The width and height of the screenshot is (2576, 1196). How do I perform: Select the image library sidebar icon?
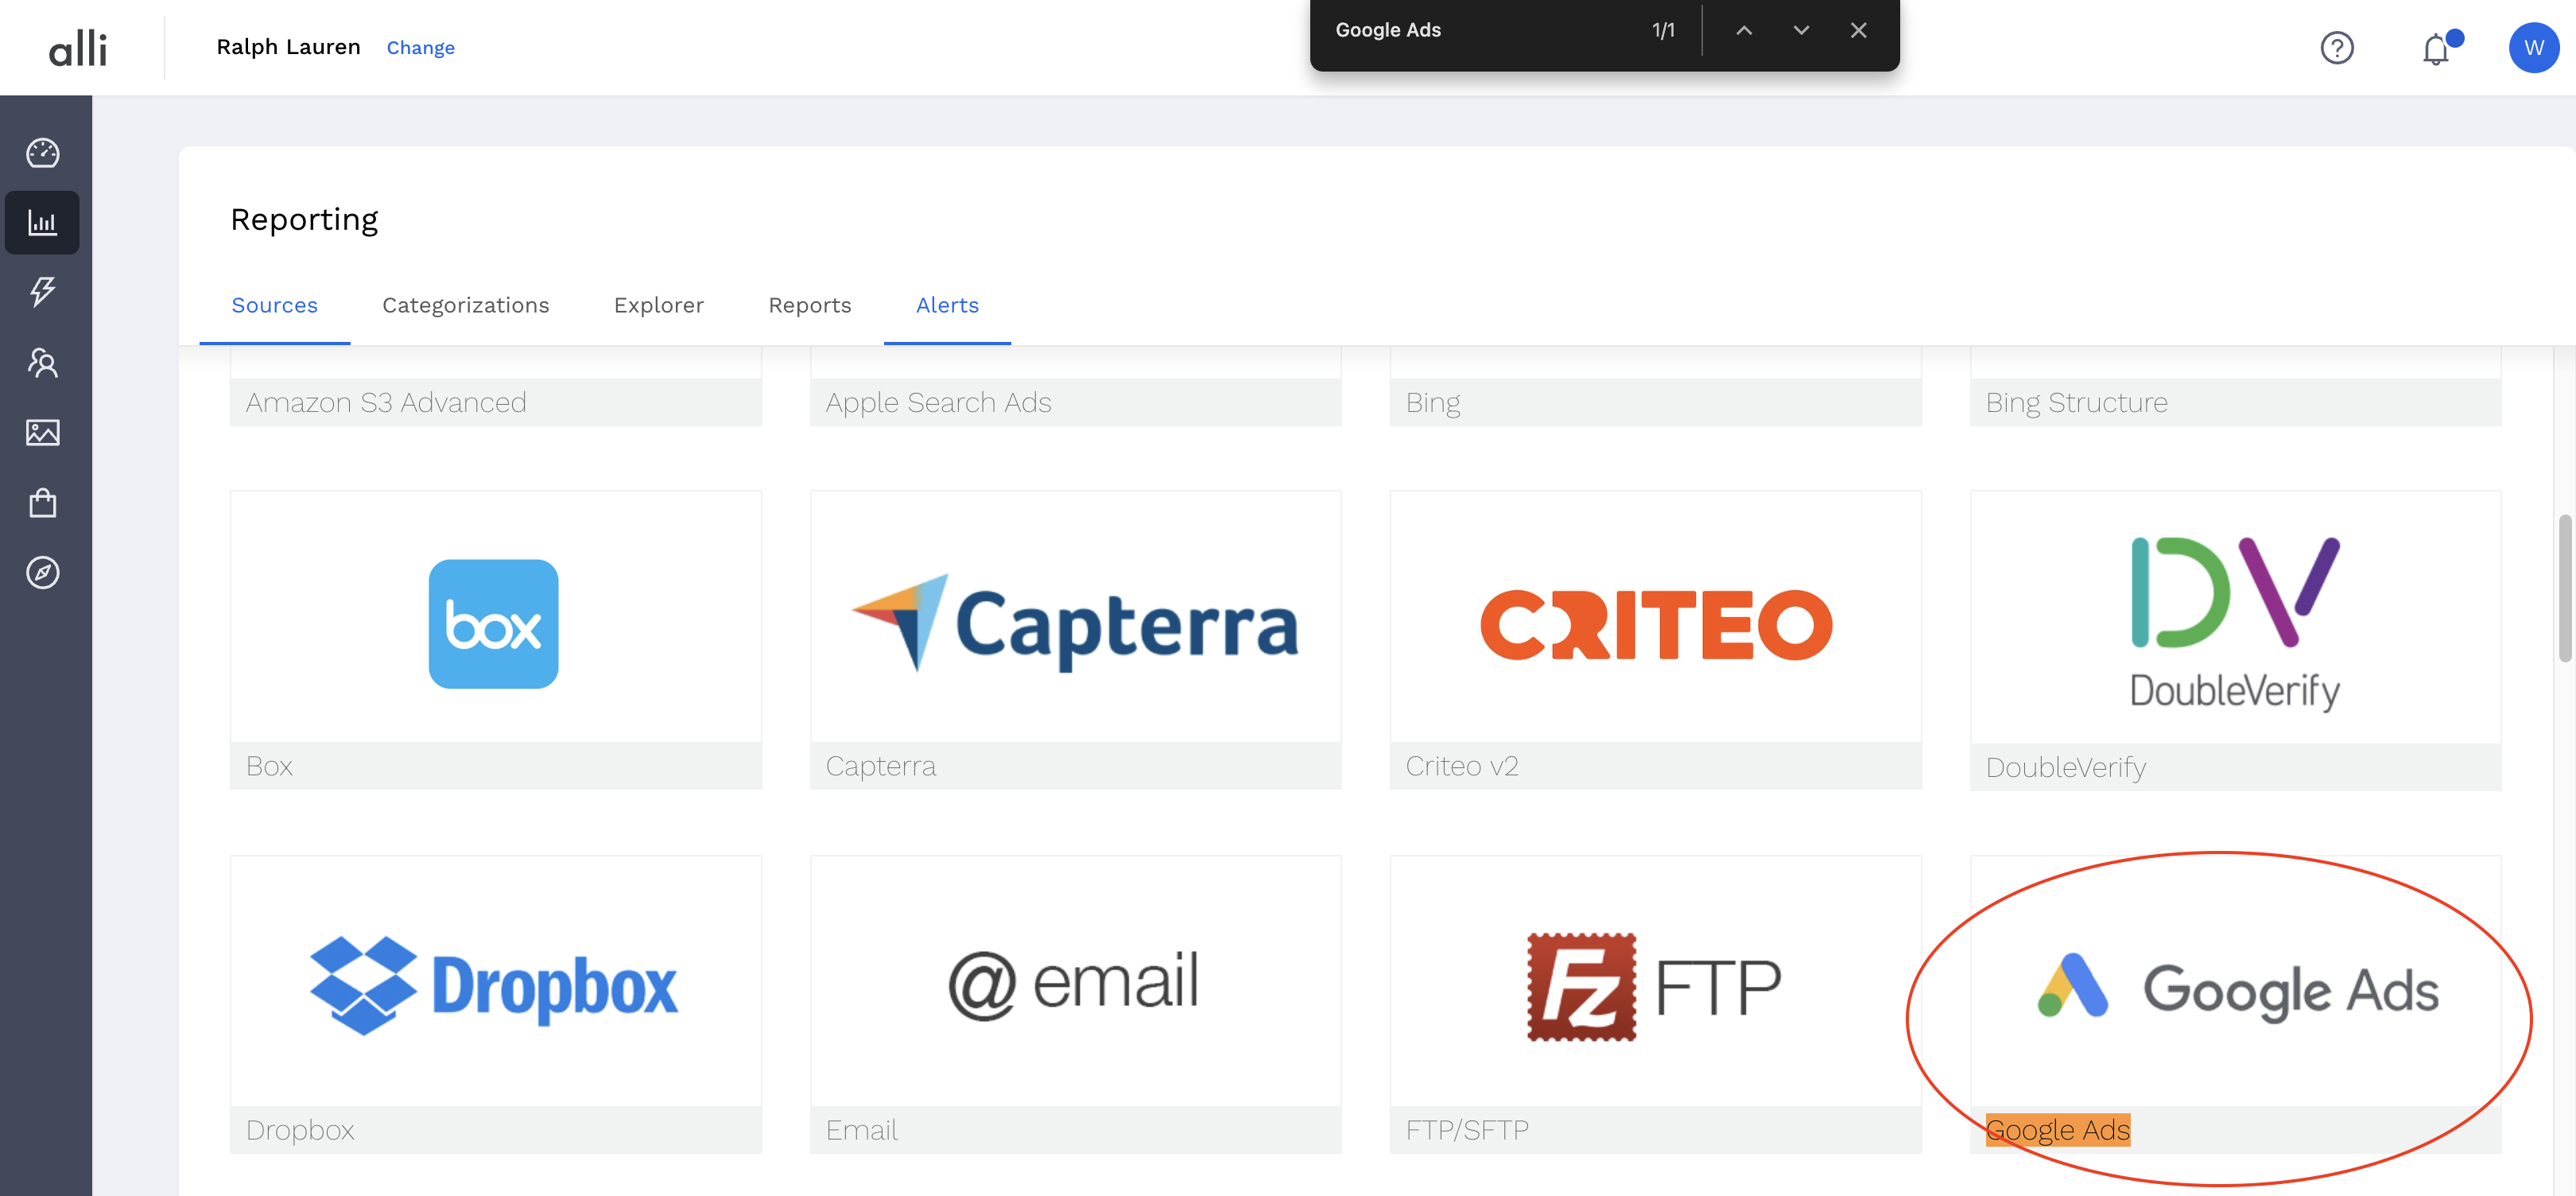tap(42, 433)
